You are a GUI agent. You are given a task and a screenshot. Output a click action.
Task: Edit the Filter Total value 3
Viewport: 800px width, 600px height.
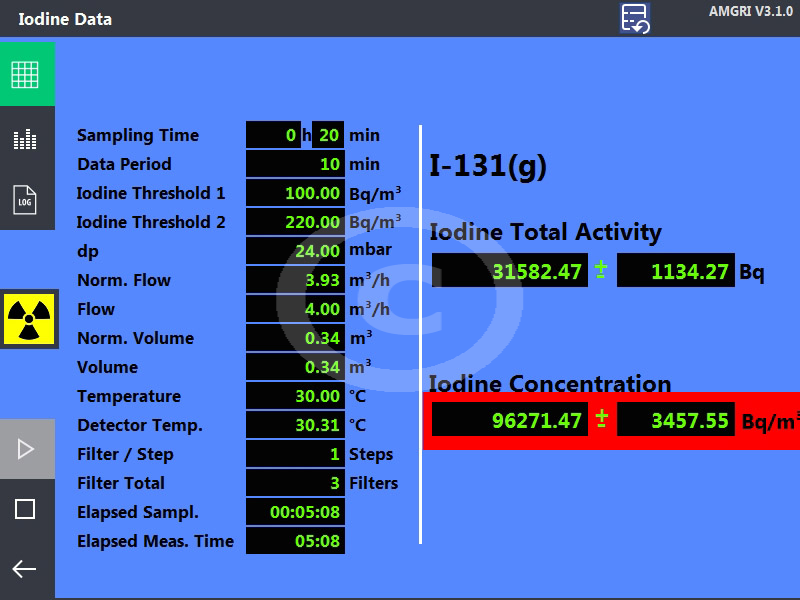tap(295, 483)
